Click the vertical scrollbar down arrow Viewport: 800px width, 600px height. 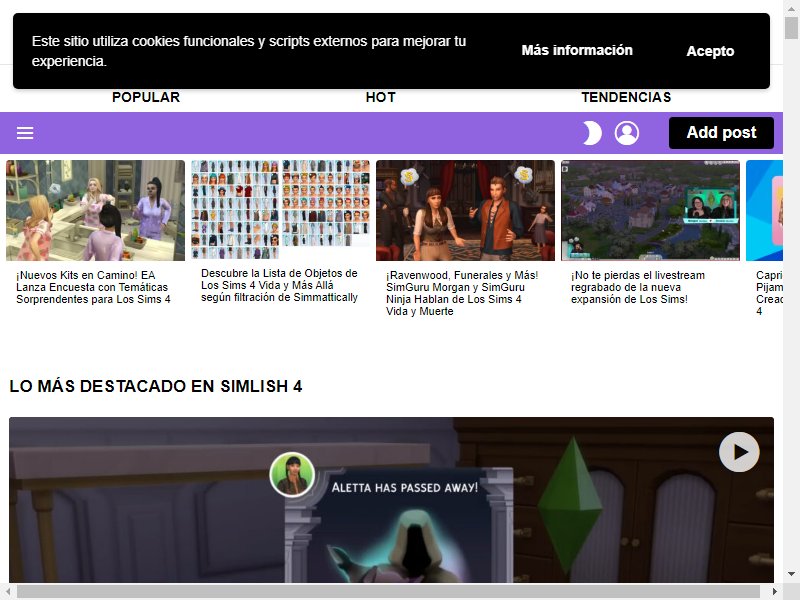[x=791, y=574]
